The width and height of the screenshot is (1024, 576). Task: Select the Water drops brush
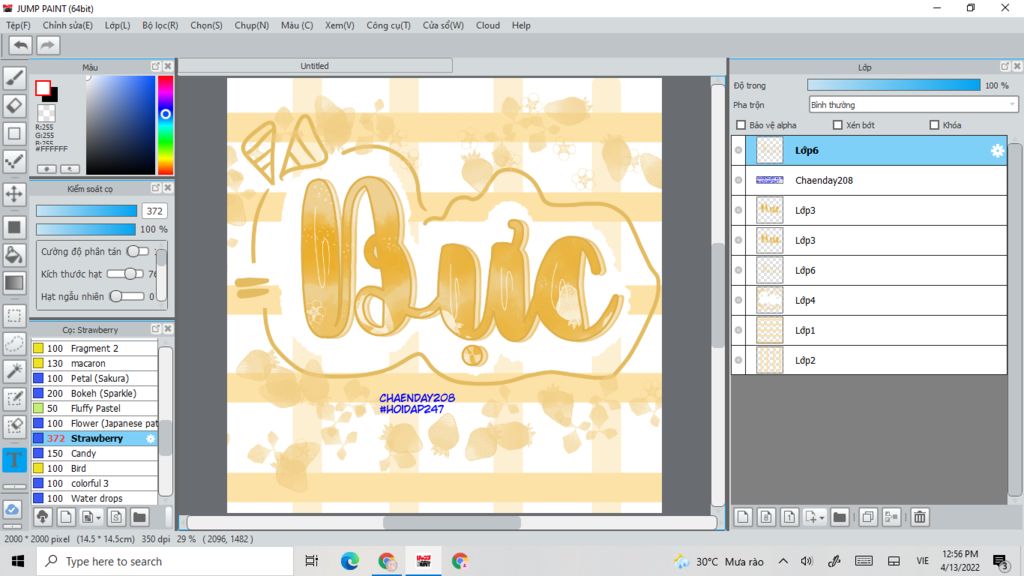coord(95,498)
